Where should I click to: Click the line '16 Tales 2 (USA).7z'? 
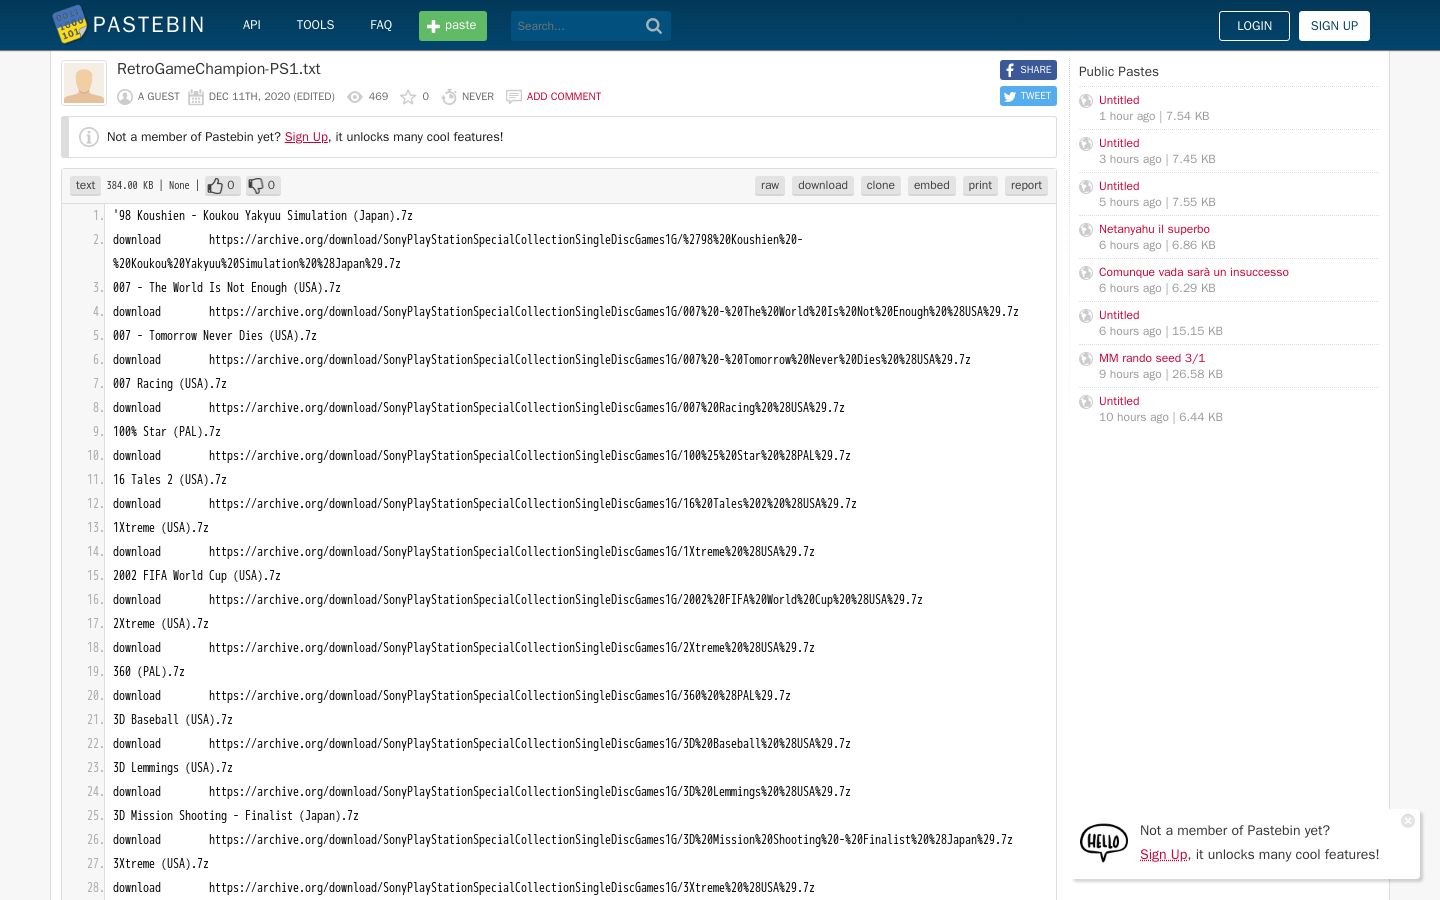tap(170, 480)
